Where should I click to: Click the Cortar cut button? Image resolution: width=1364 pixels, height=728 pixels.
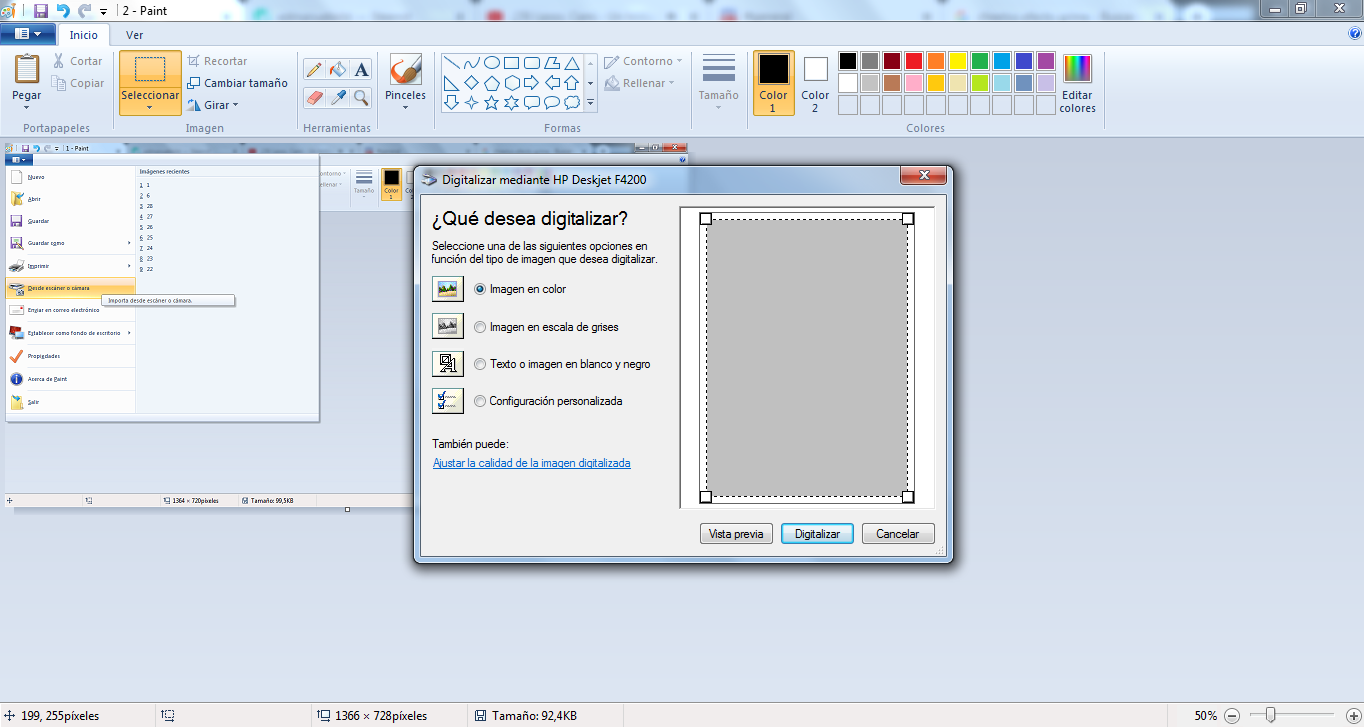point(78,61)
